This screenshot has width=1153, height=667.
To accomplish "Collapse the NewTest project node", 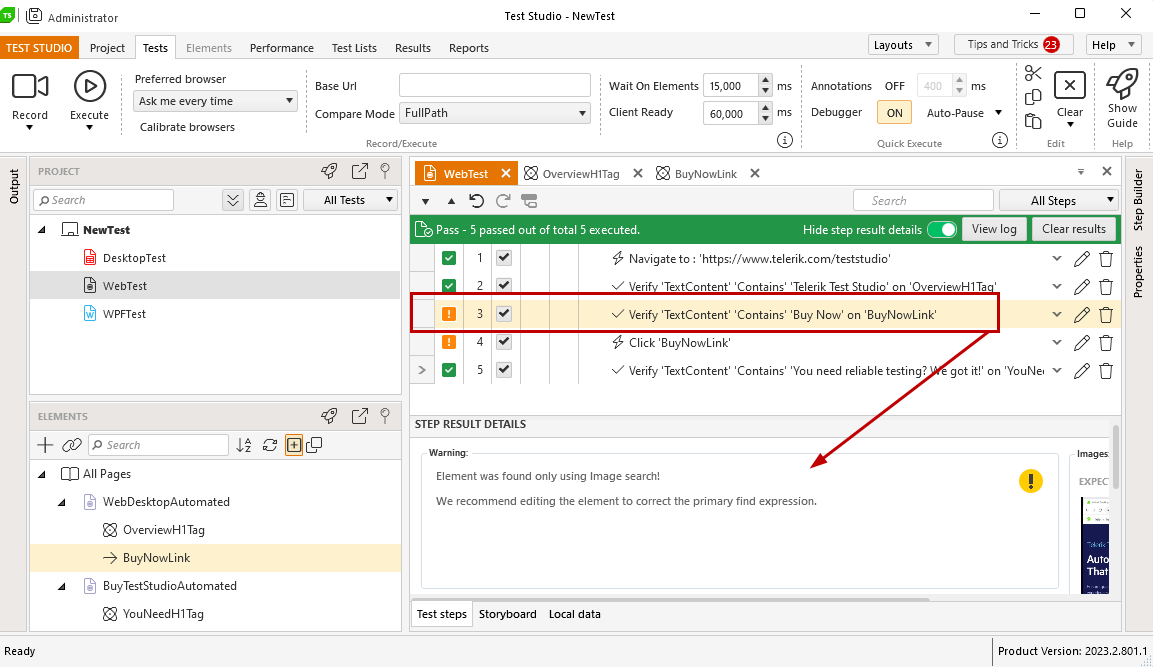I will 42,230.
